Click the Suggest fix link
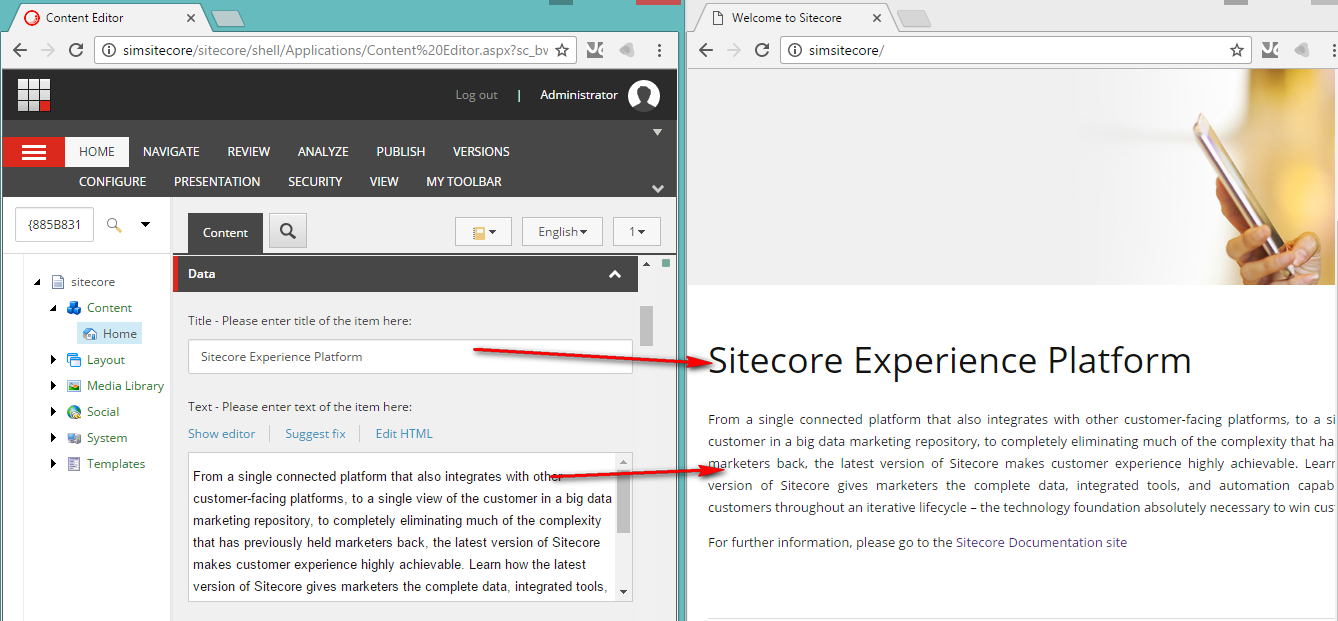This screenshot has height=621, width=1338. 315,434
